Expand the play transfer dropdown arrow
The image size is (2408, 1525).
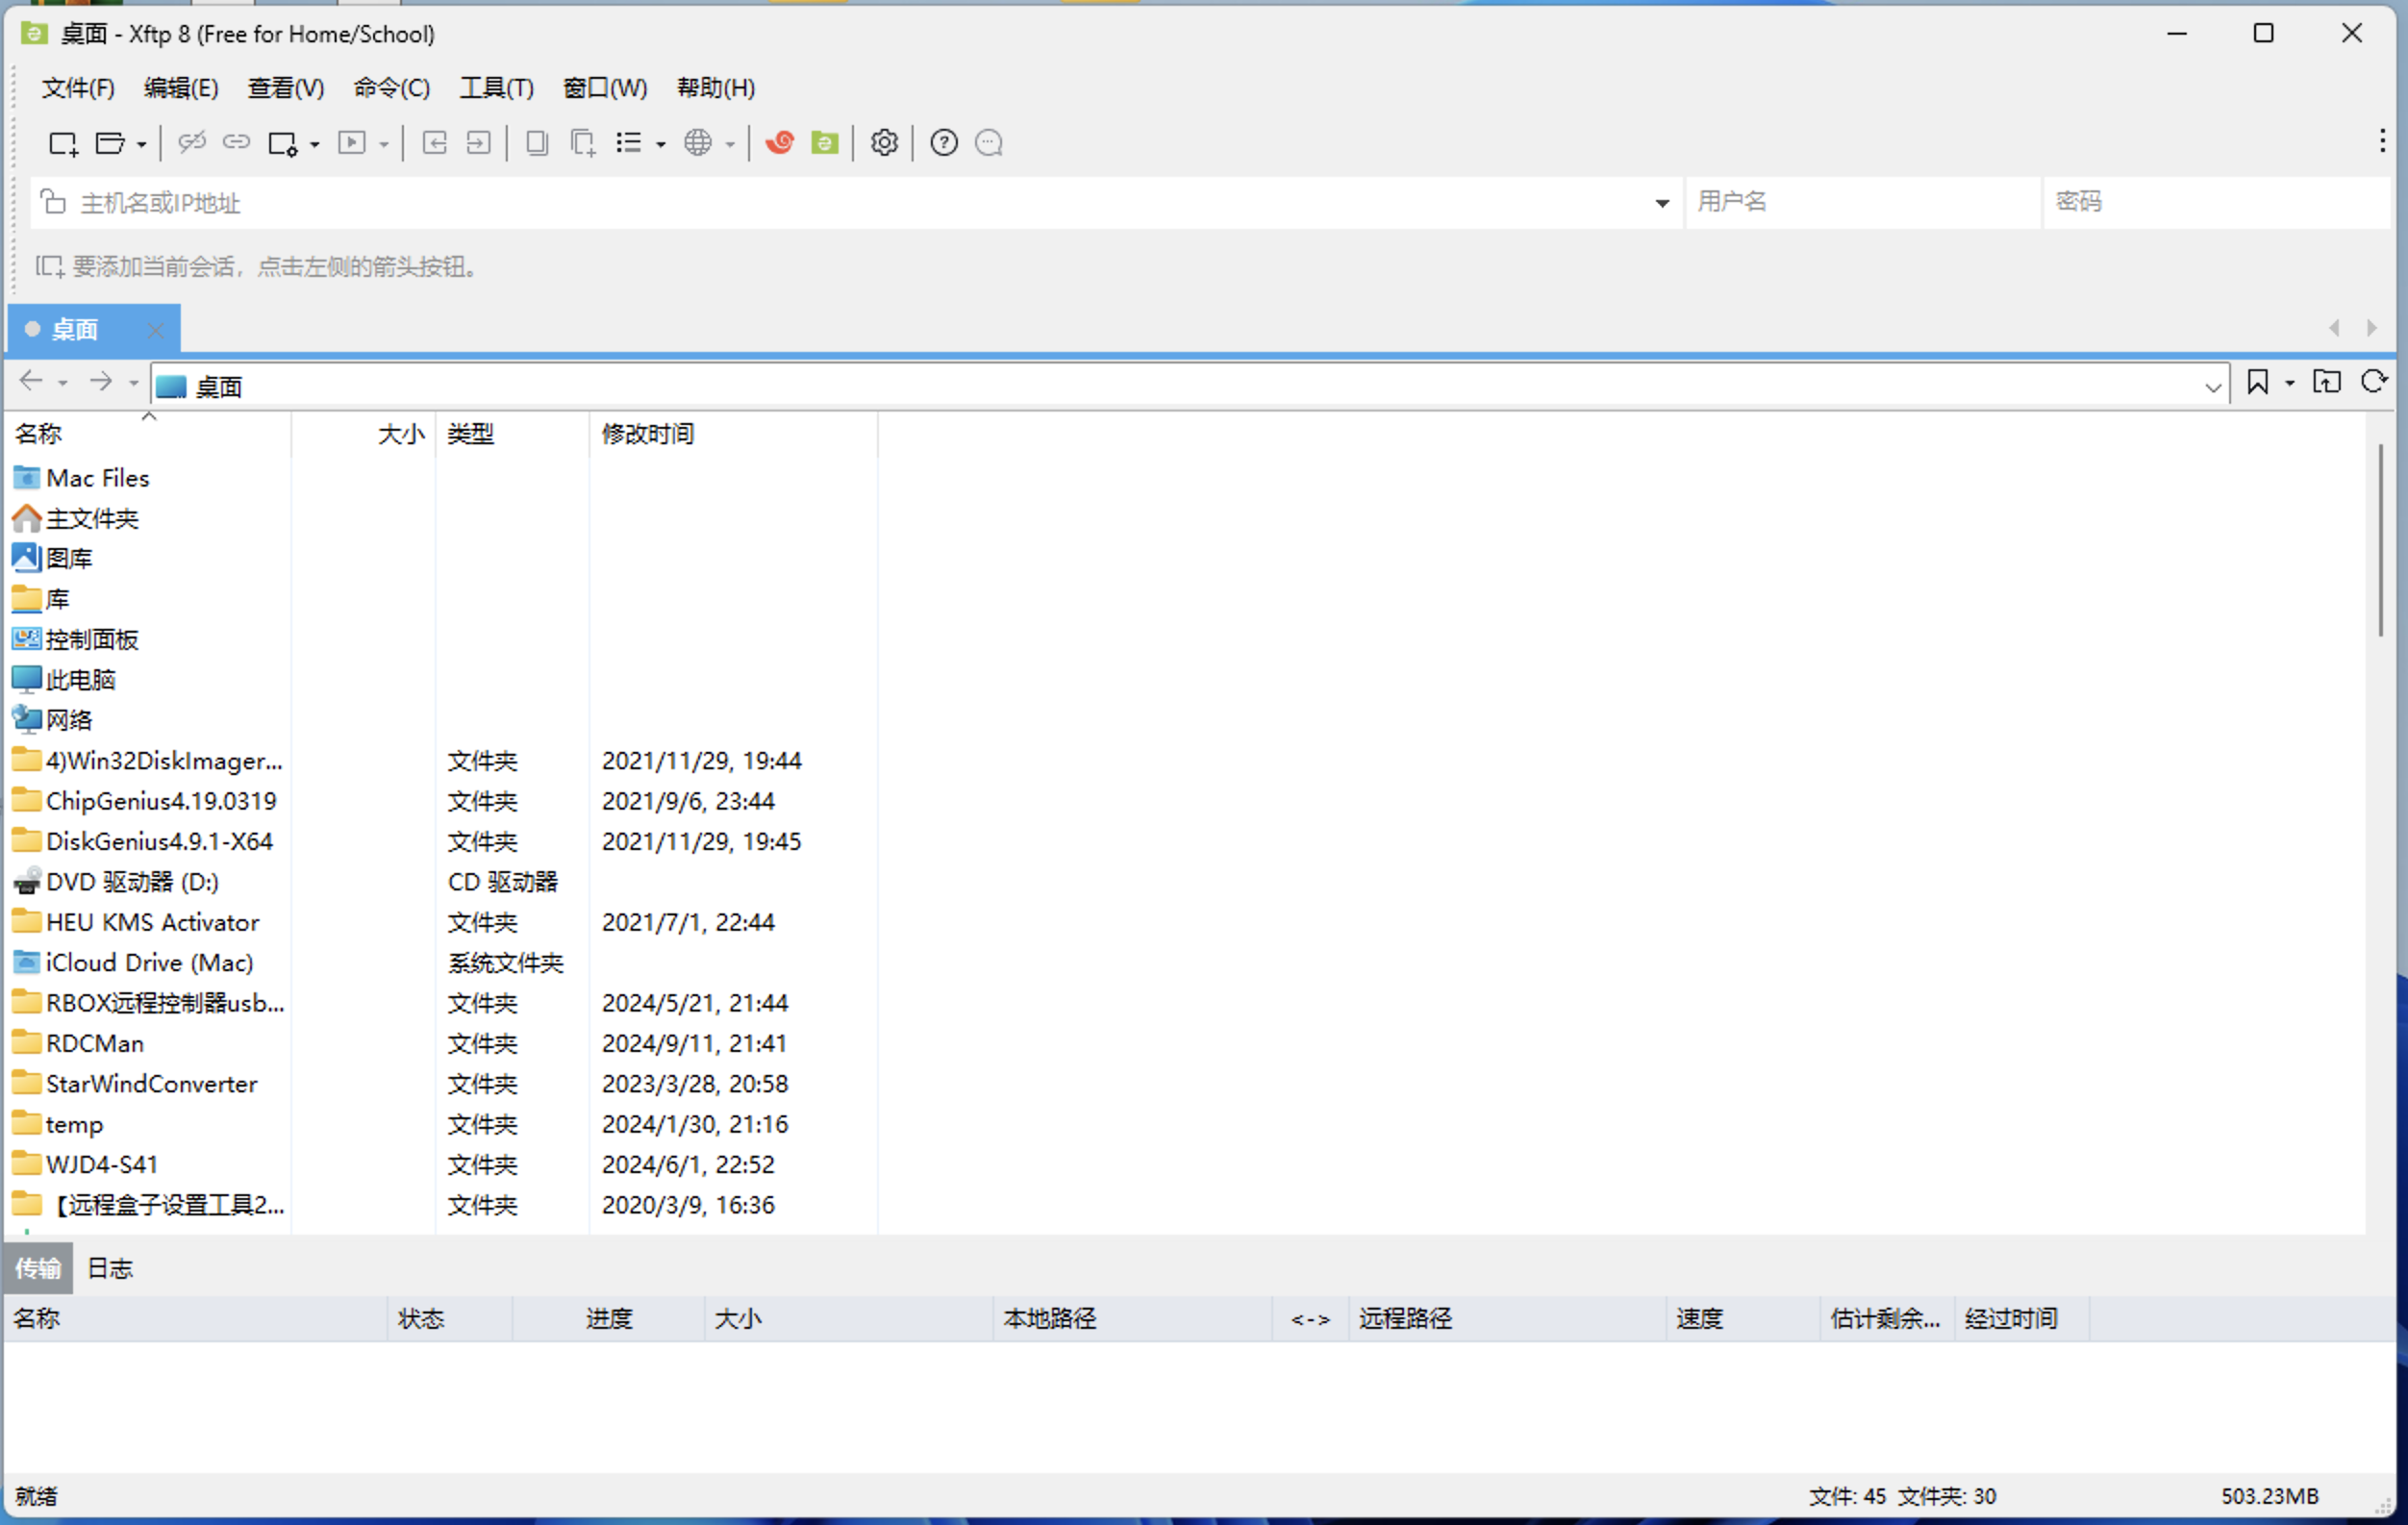[384, 145]
